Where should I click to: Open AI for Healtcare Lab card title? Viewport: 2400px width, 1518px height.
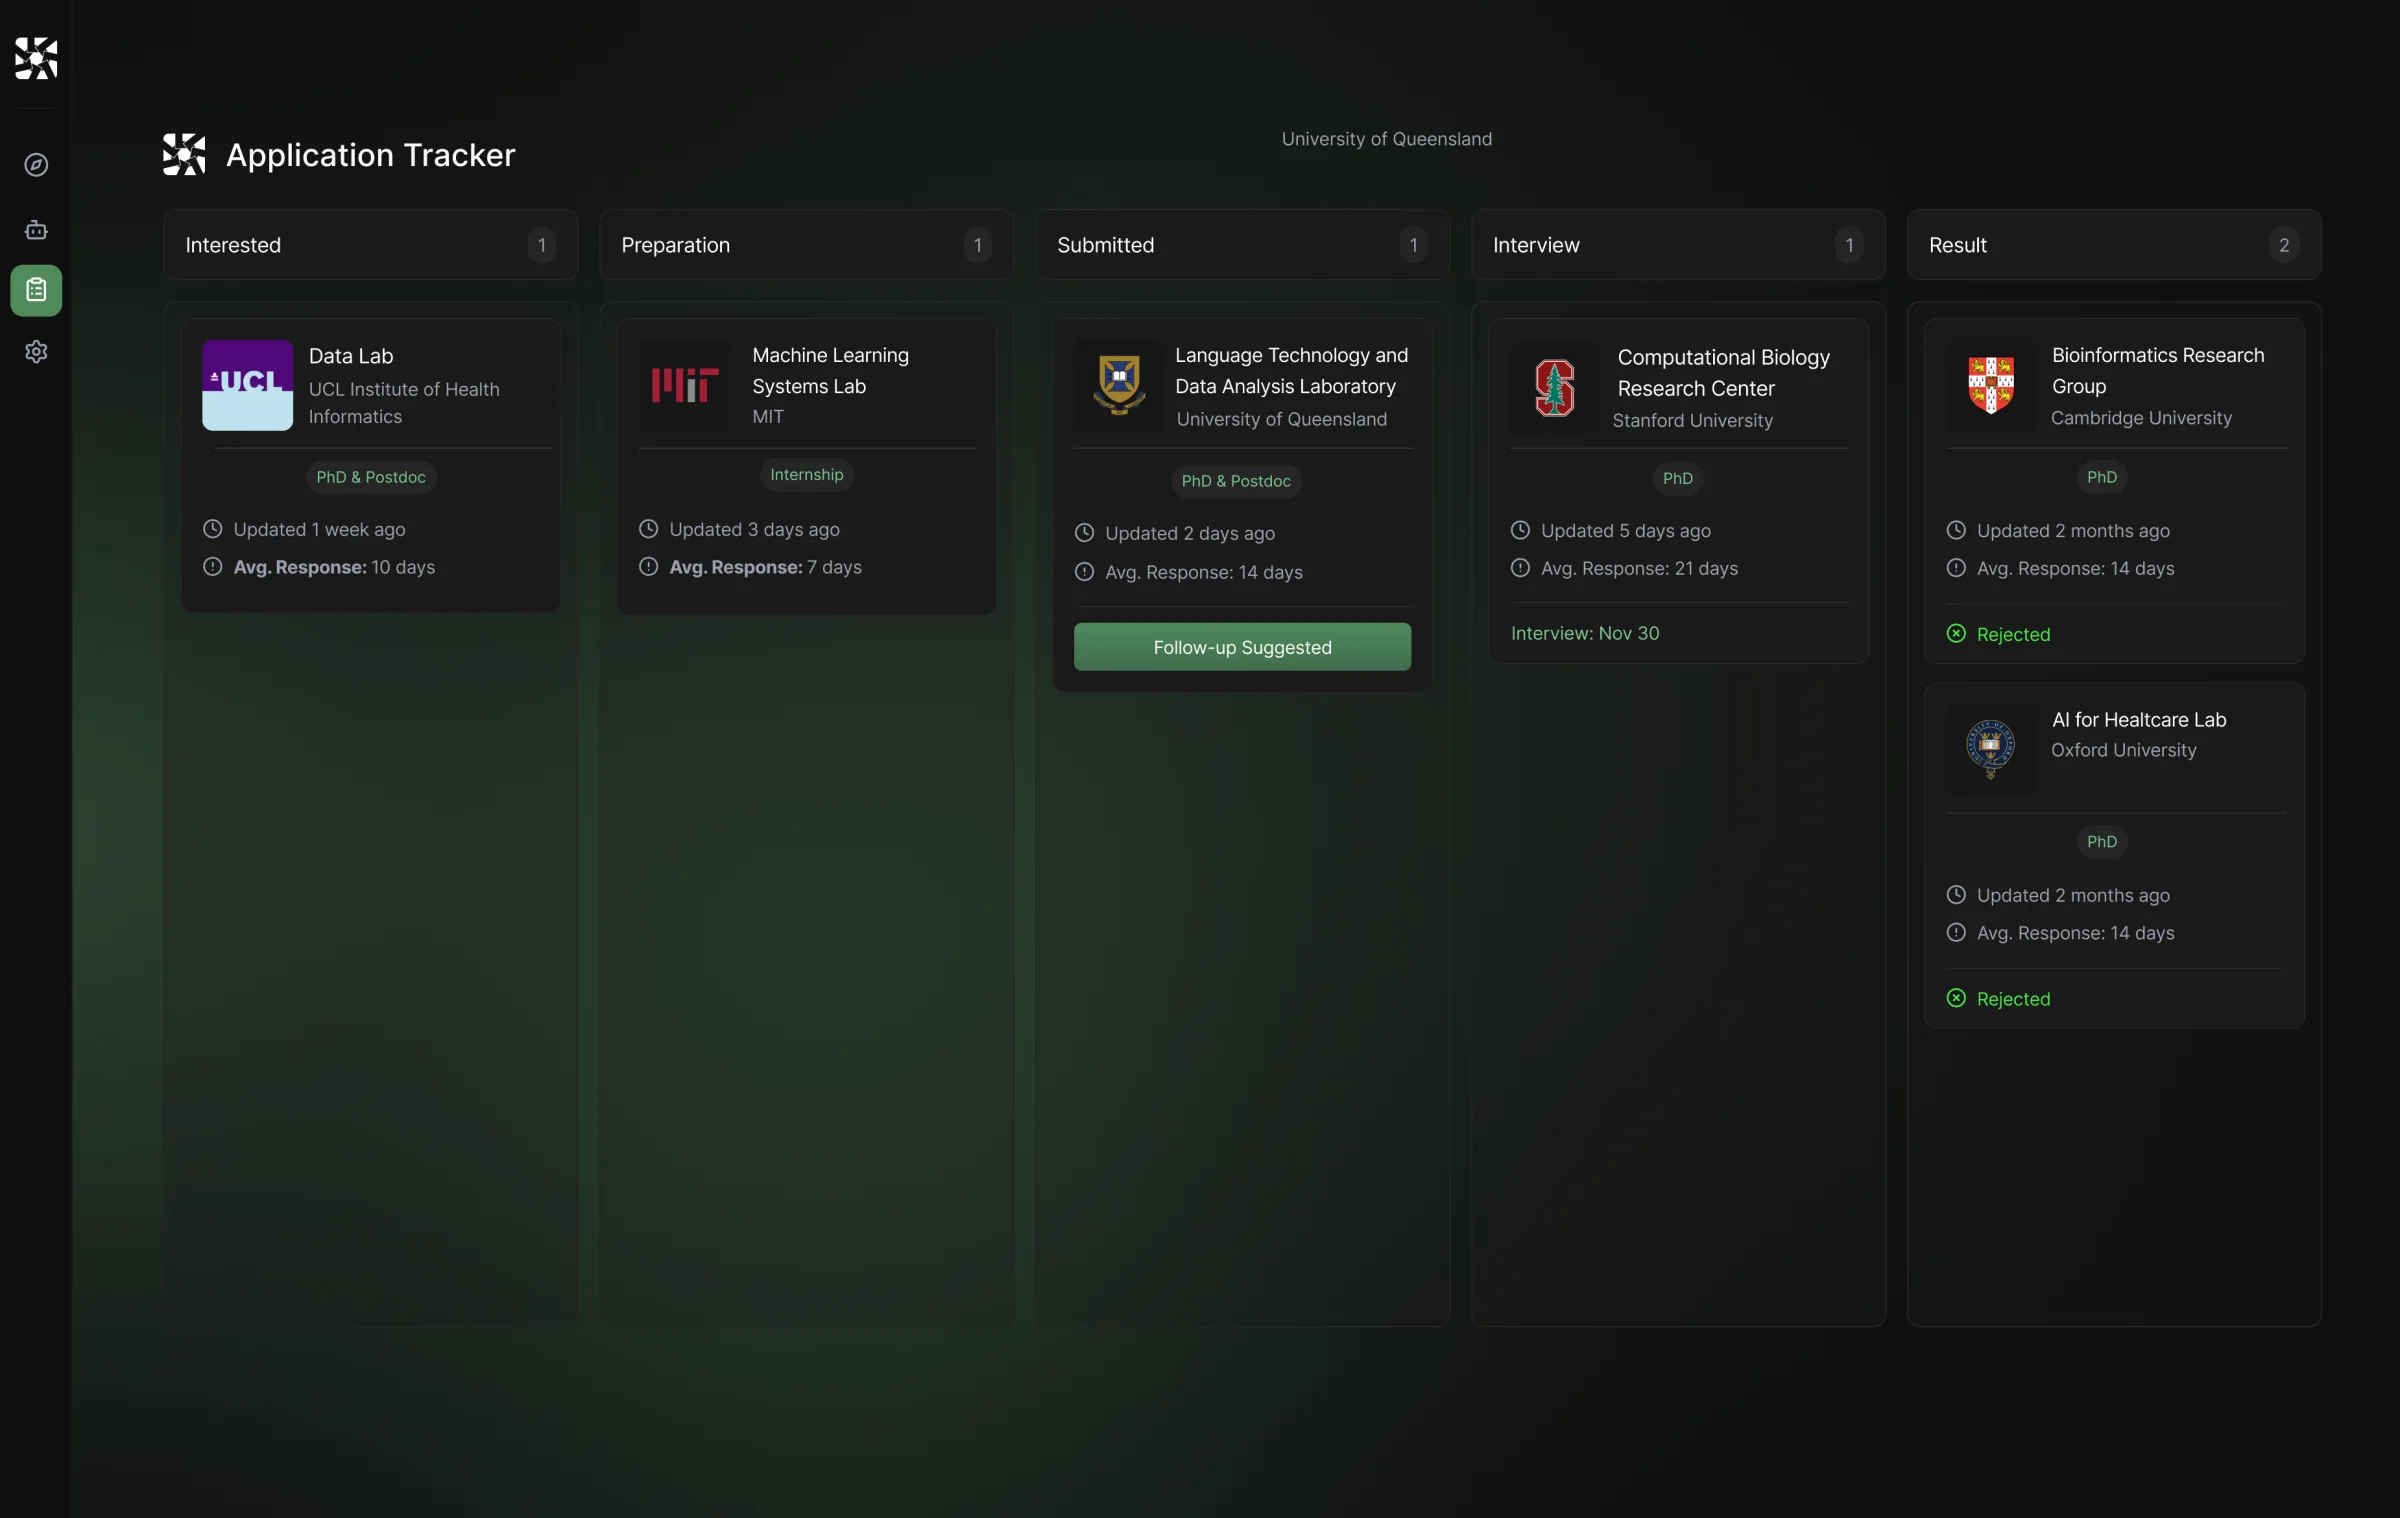pyautogui.click(x=2139, y=720)
